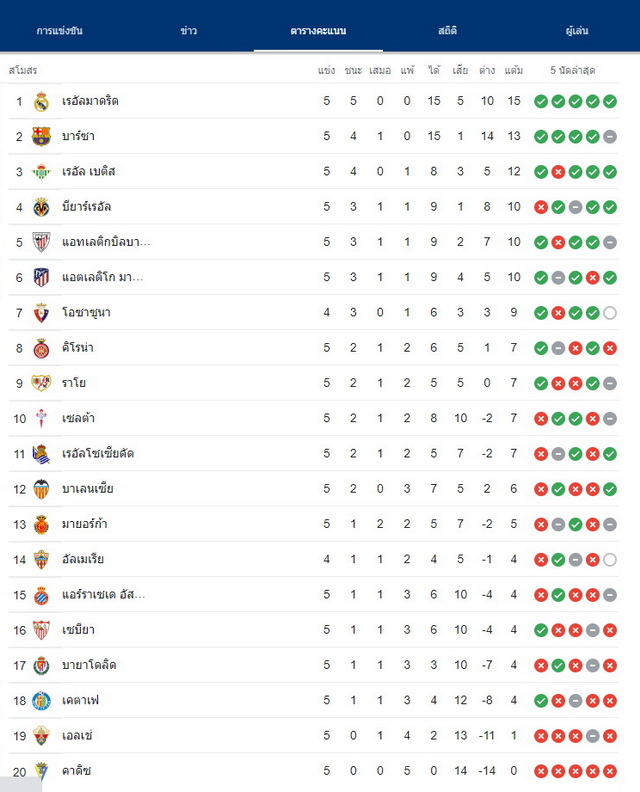Switch to the ข่าว tab
The width and height of the screenshot is (640, 792).
pyautogui.click(x=188, y=30)
